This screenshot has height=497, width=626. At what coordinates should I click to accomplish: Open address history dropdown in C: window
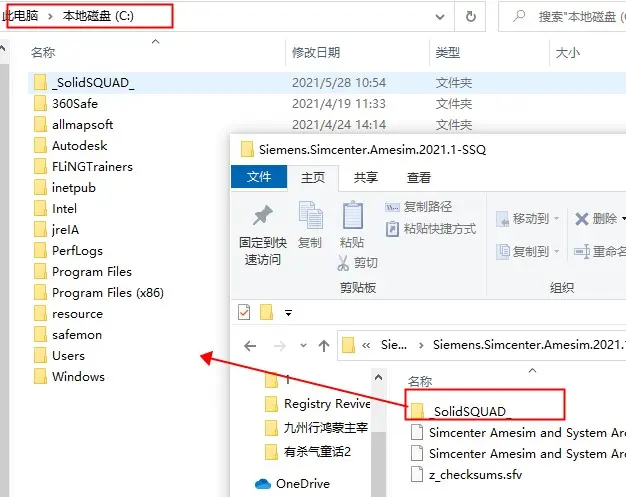point(440,17)
